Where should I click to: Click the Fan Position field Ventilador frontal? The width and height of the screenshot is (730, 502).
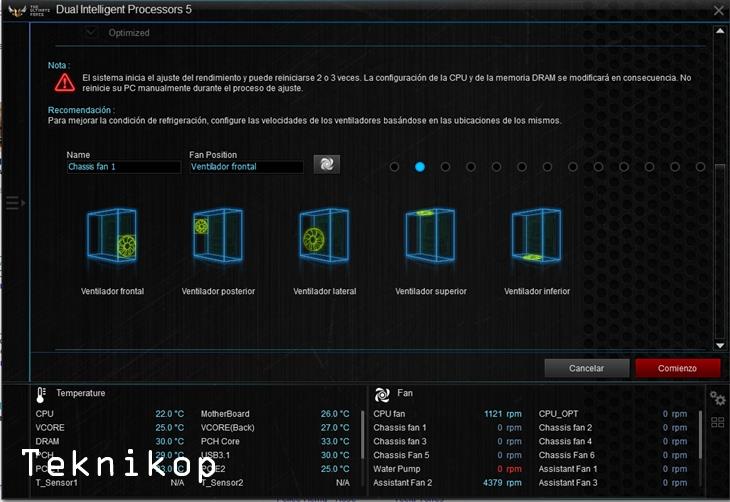click(245, 167)
